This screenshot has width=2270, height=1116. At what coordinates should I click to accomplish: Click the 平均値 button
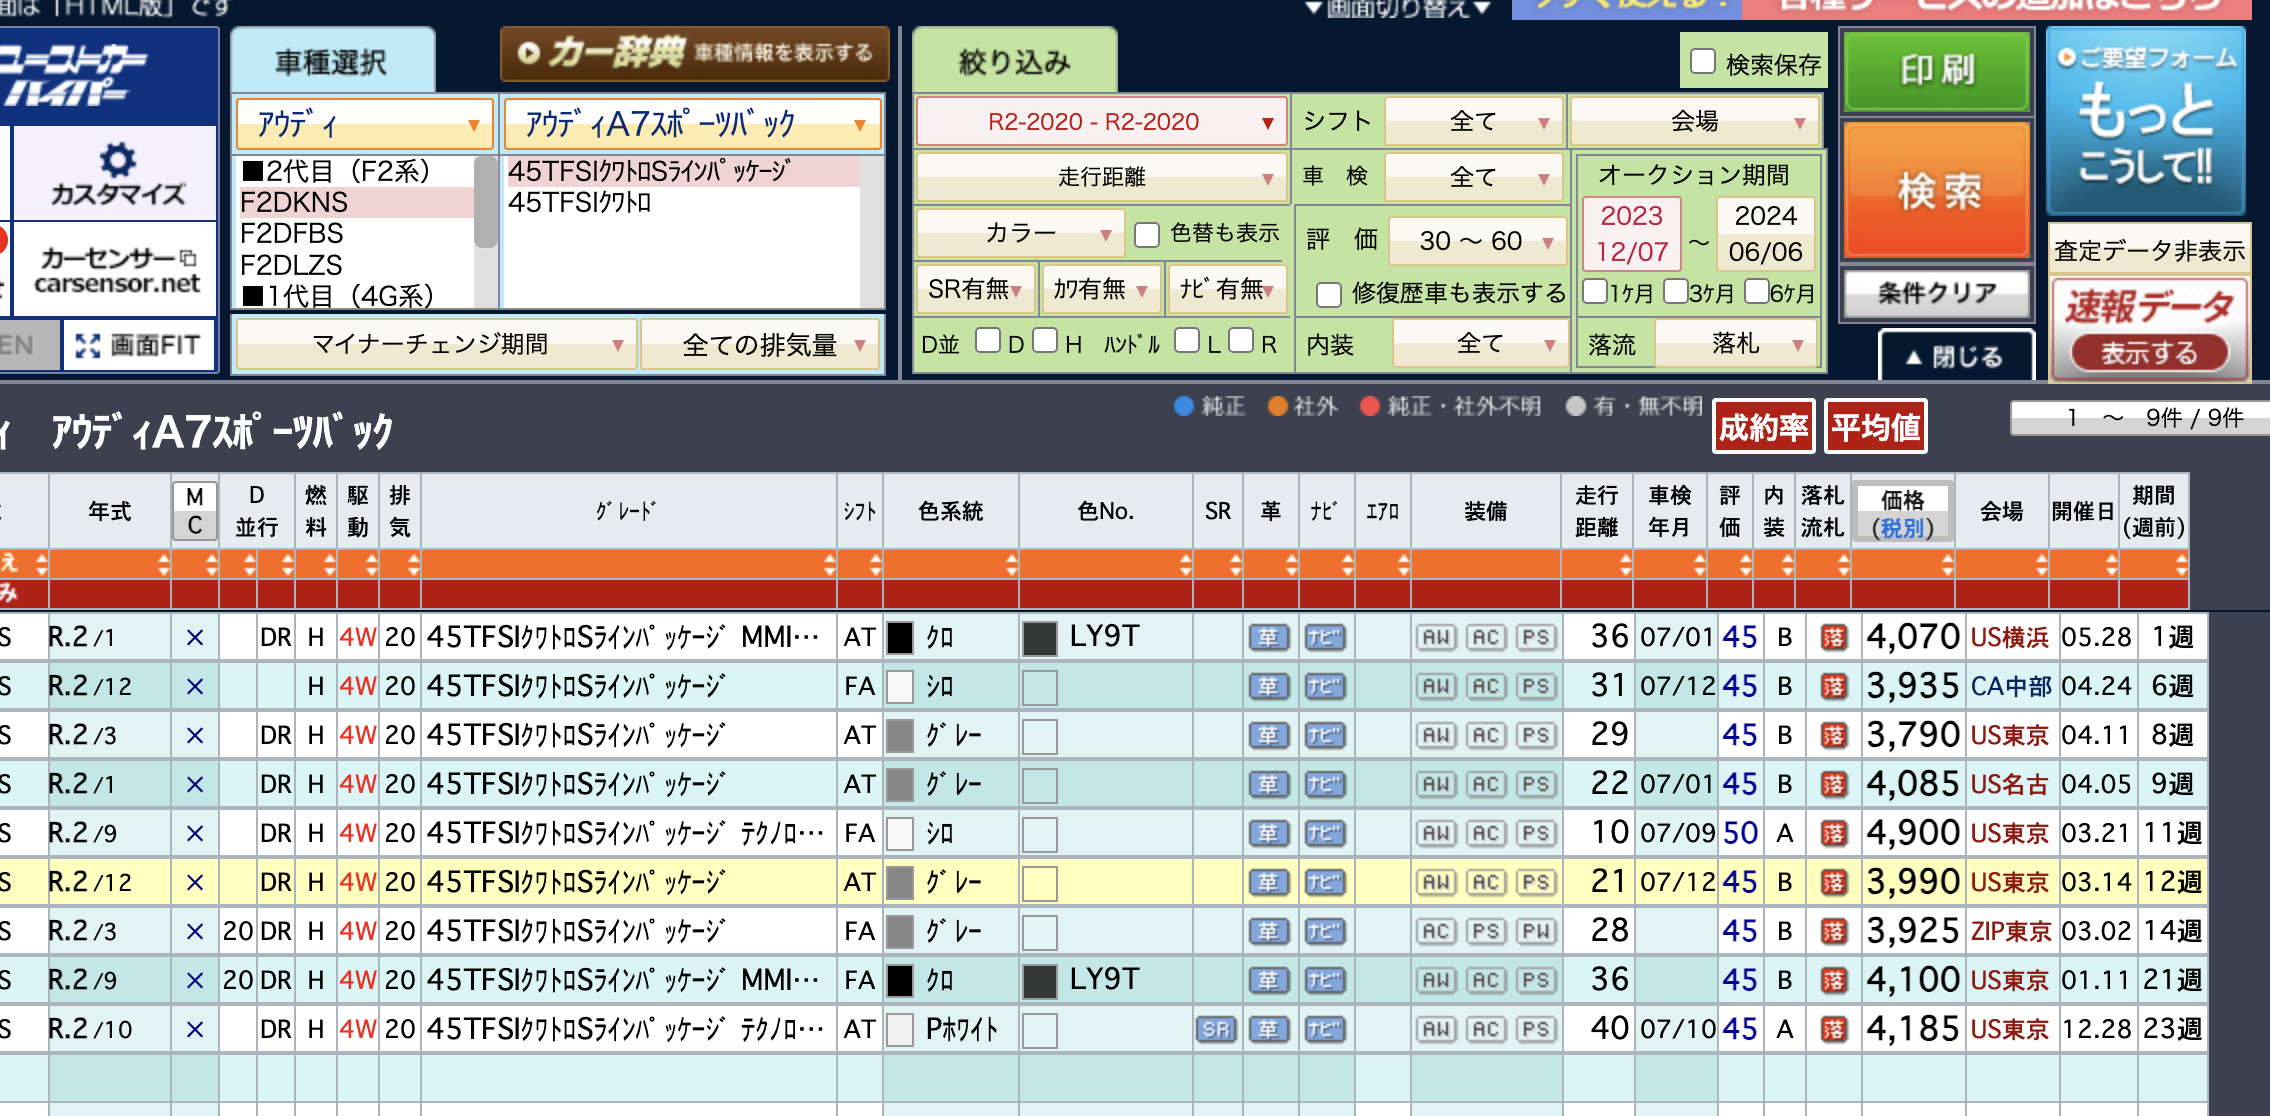[1875, 427]
